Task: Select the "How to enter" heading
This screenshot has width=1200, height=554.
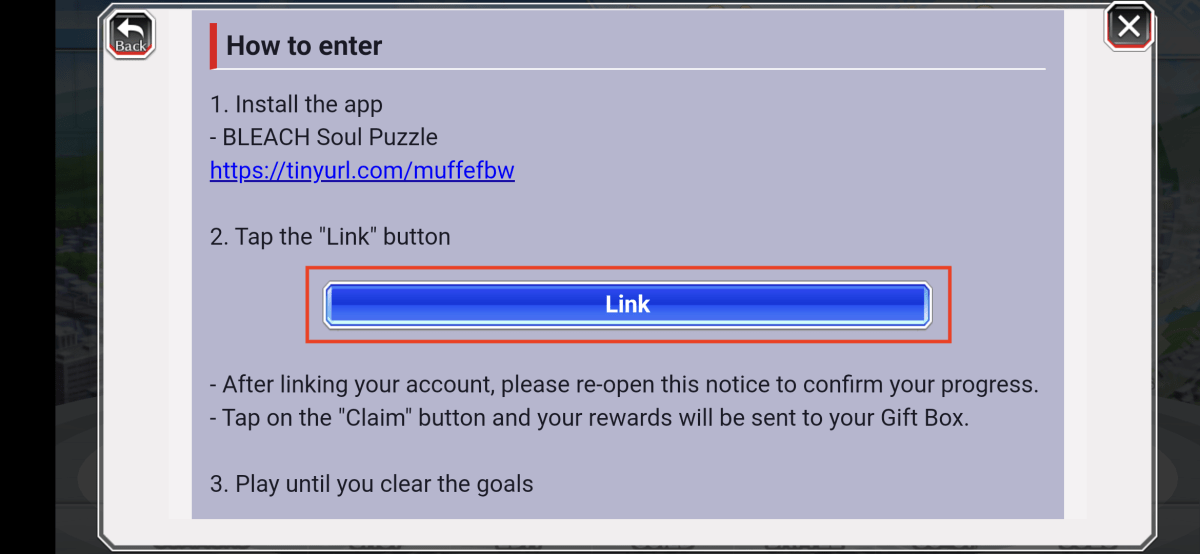Action: click(304, 45)
